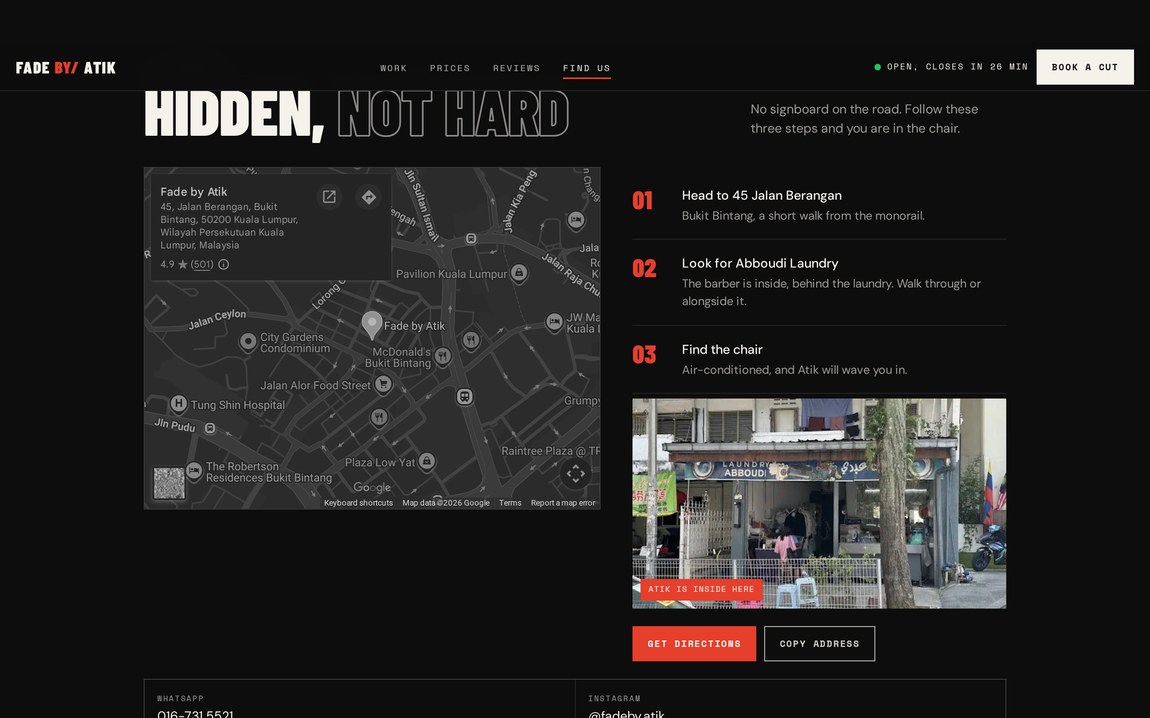
Task: Click the Google logo on the map
Action: pyautogui.click(x=372, y=488)
